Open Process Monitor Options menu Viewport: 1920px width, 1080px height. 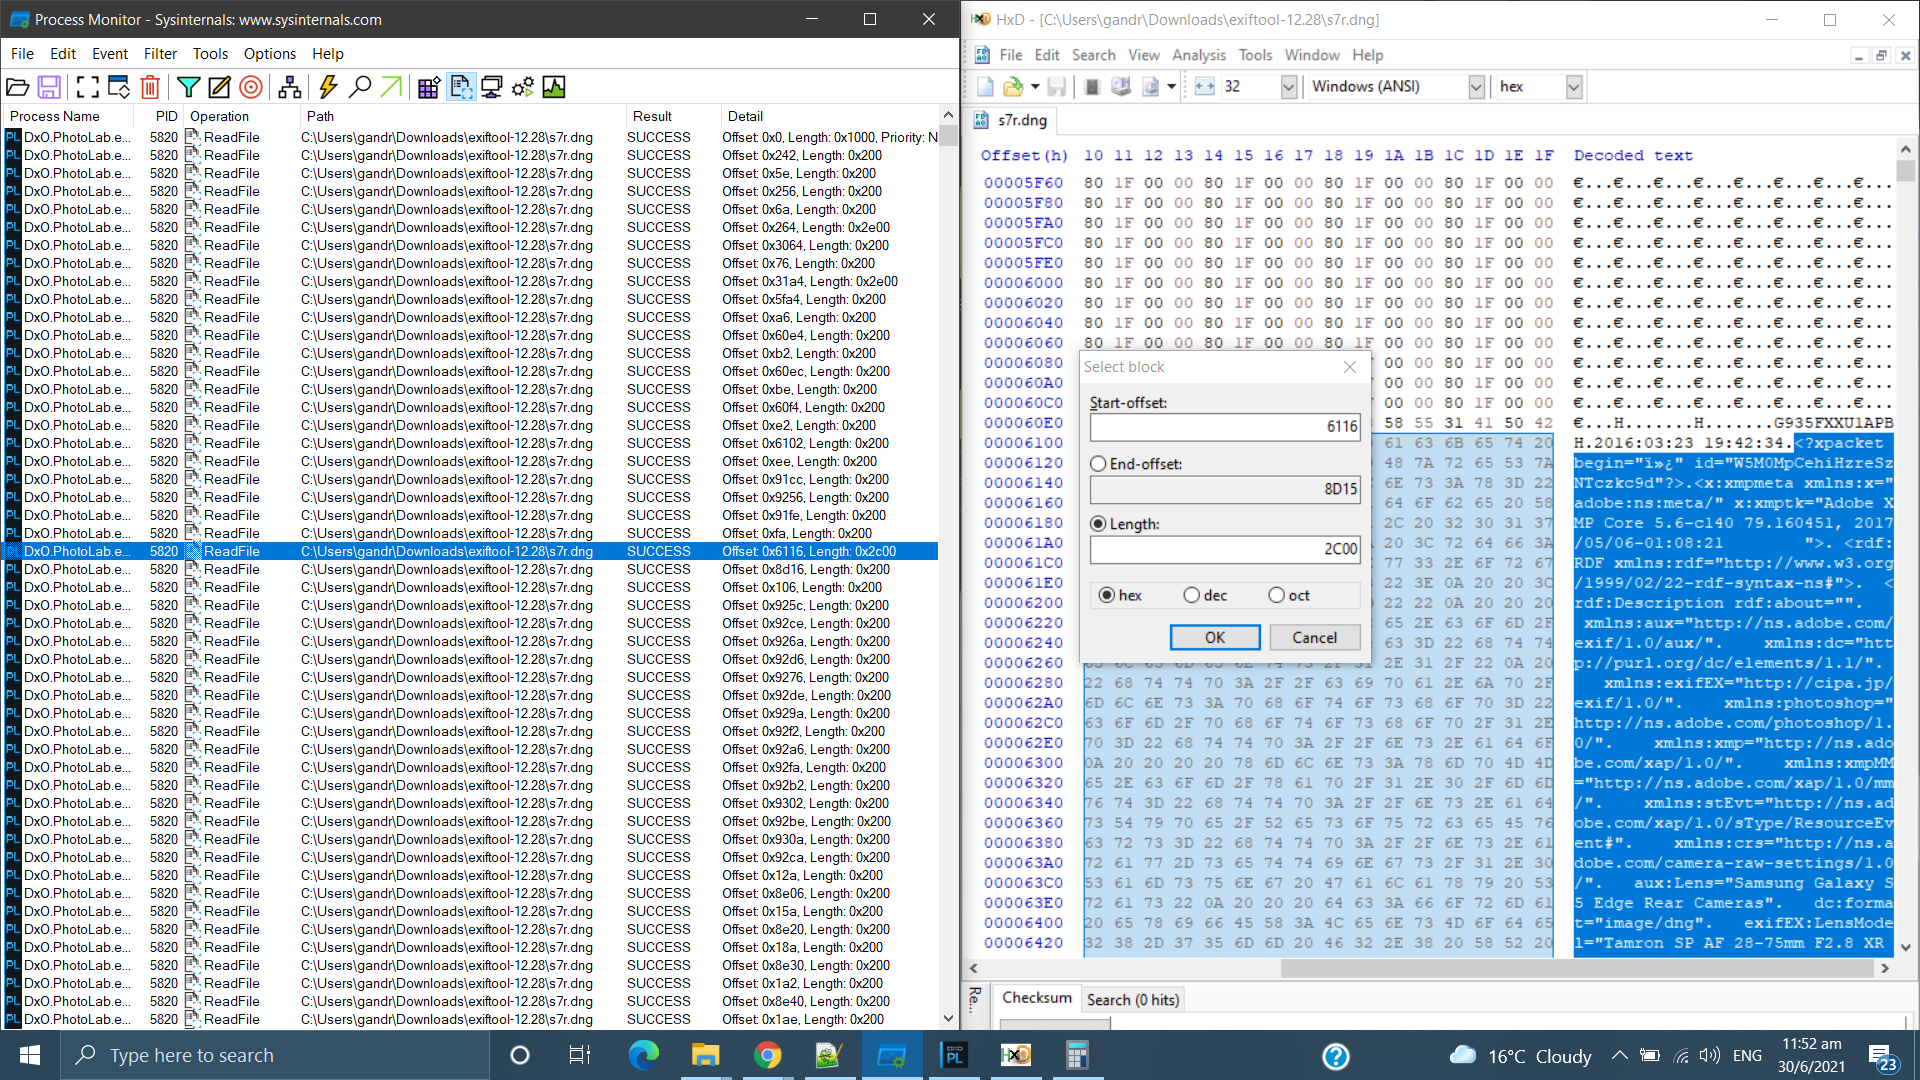270,54
